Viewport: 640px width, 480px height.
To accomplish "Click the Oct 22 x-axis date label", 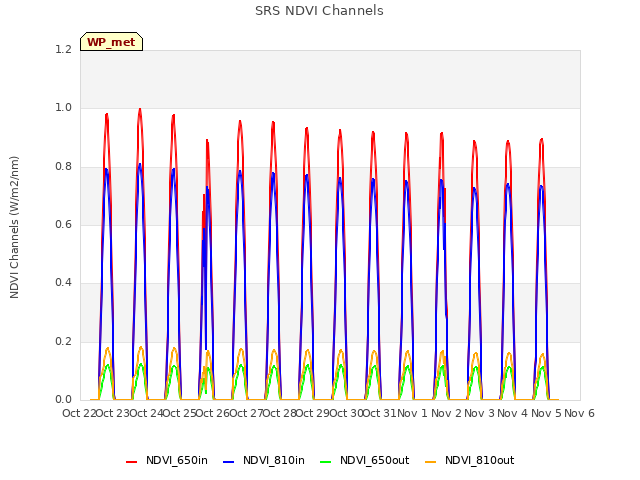I will pyautogui.click(x=79, y=413).
